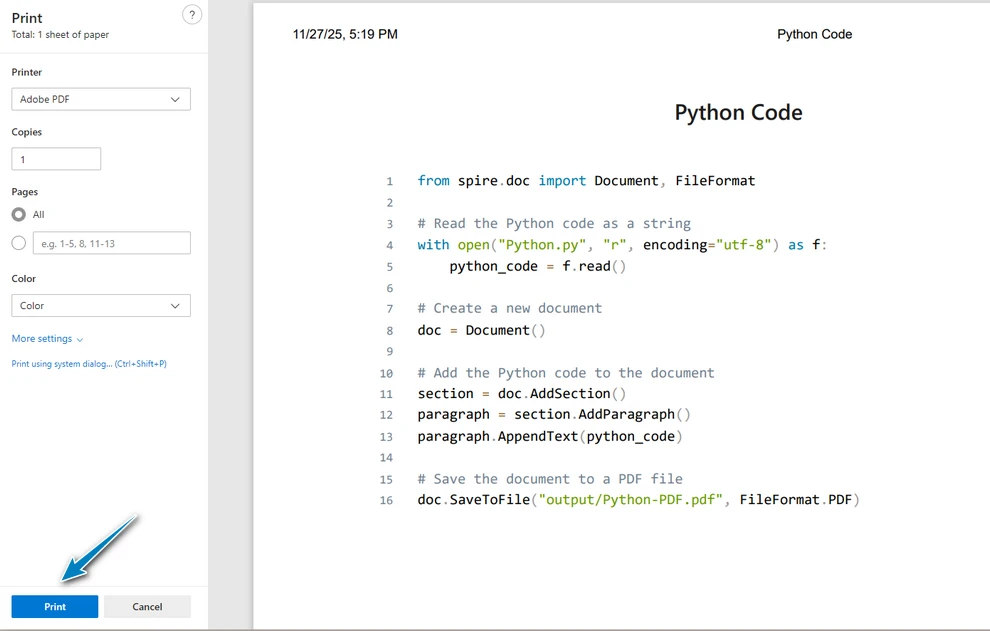Open the Color mode dropdown
This screenshot has height=631, width=990.
click(101, 306)
